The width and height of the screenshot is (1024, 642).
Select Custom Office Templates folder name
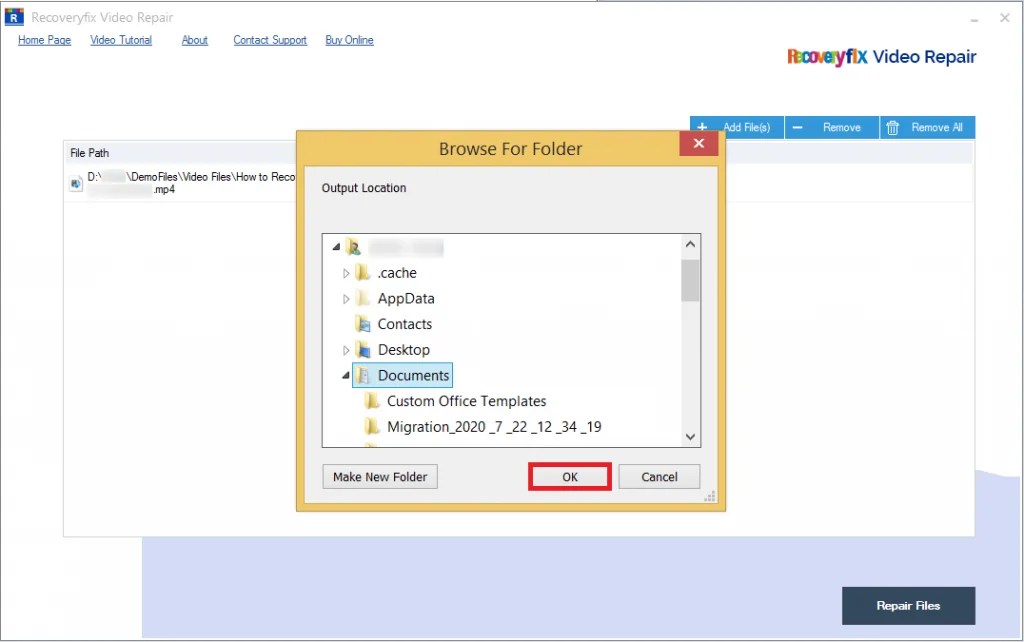point(466,401)
